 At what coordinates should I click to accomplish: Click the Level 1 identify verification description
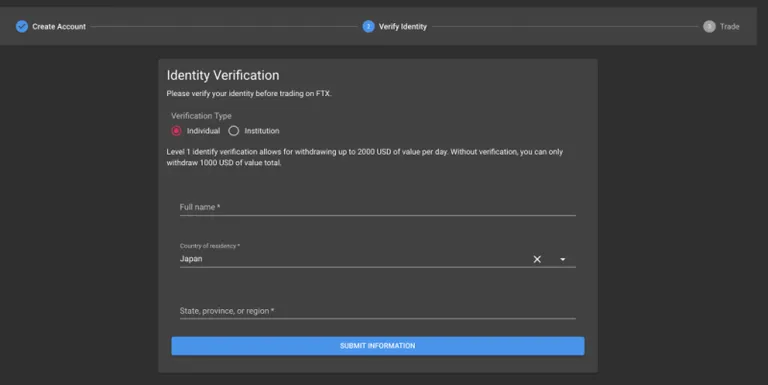[x=364, y=157]
